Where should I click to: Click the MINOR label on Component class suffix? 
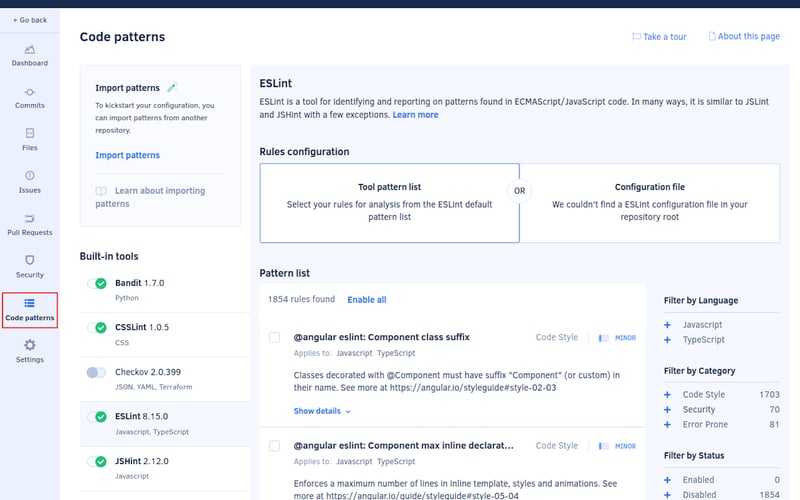(625, 338)
